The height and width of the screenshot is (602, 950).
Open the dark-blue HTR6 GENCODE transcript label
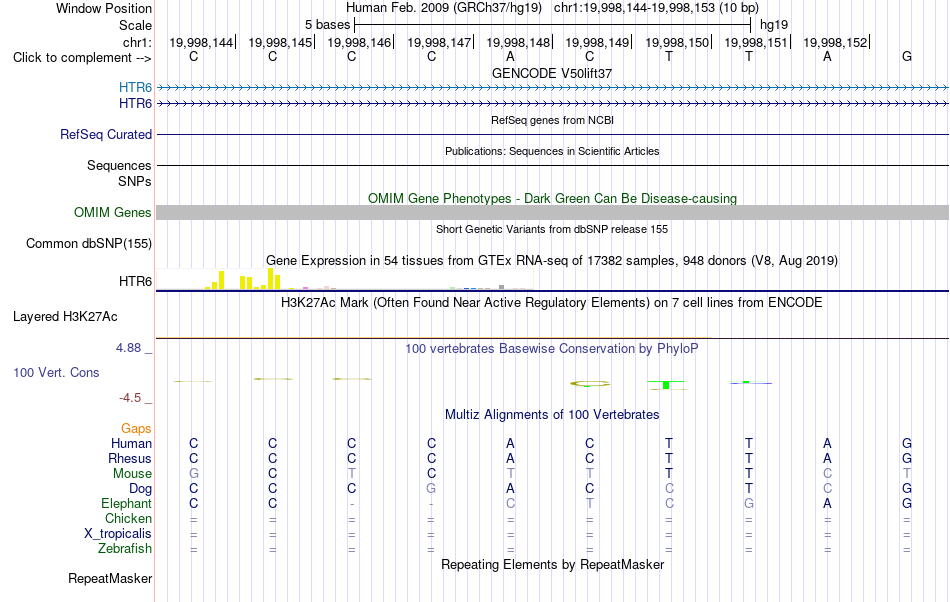tap(135, 104)
